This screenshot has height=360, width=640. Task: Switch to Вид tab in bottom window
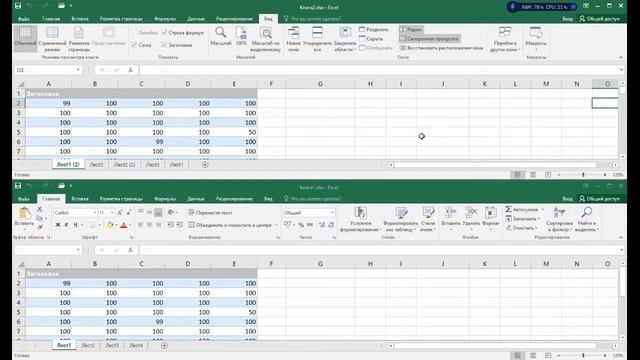(268, 199)
